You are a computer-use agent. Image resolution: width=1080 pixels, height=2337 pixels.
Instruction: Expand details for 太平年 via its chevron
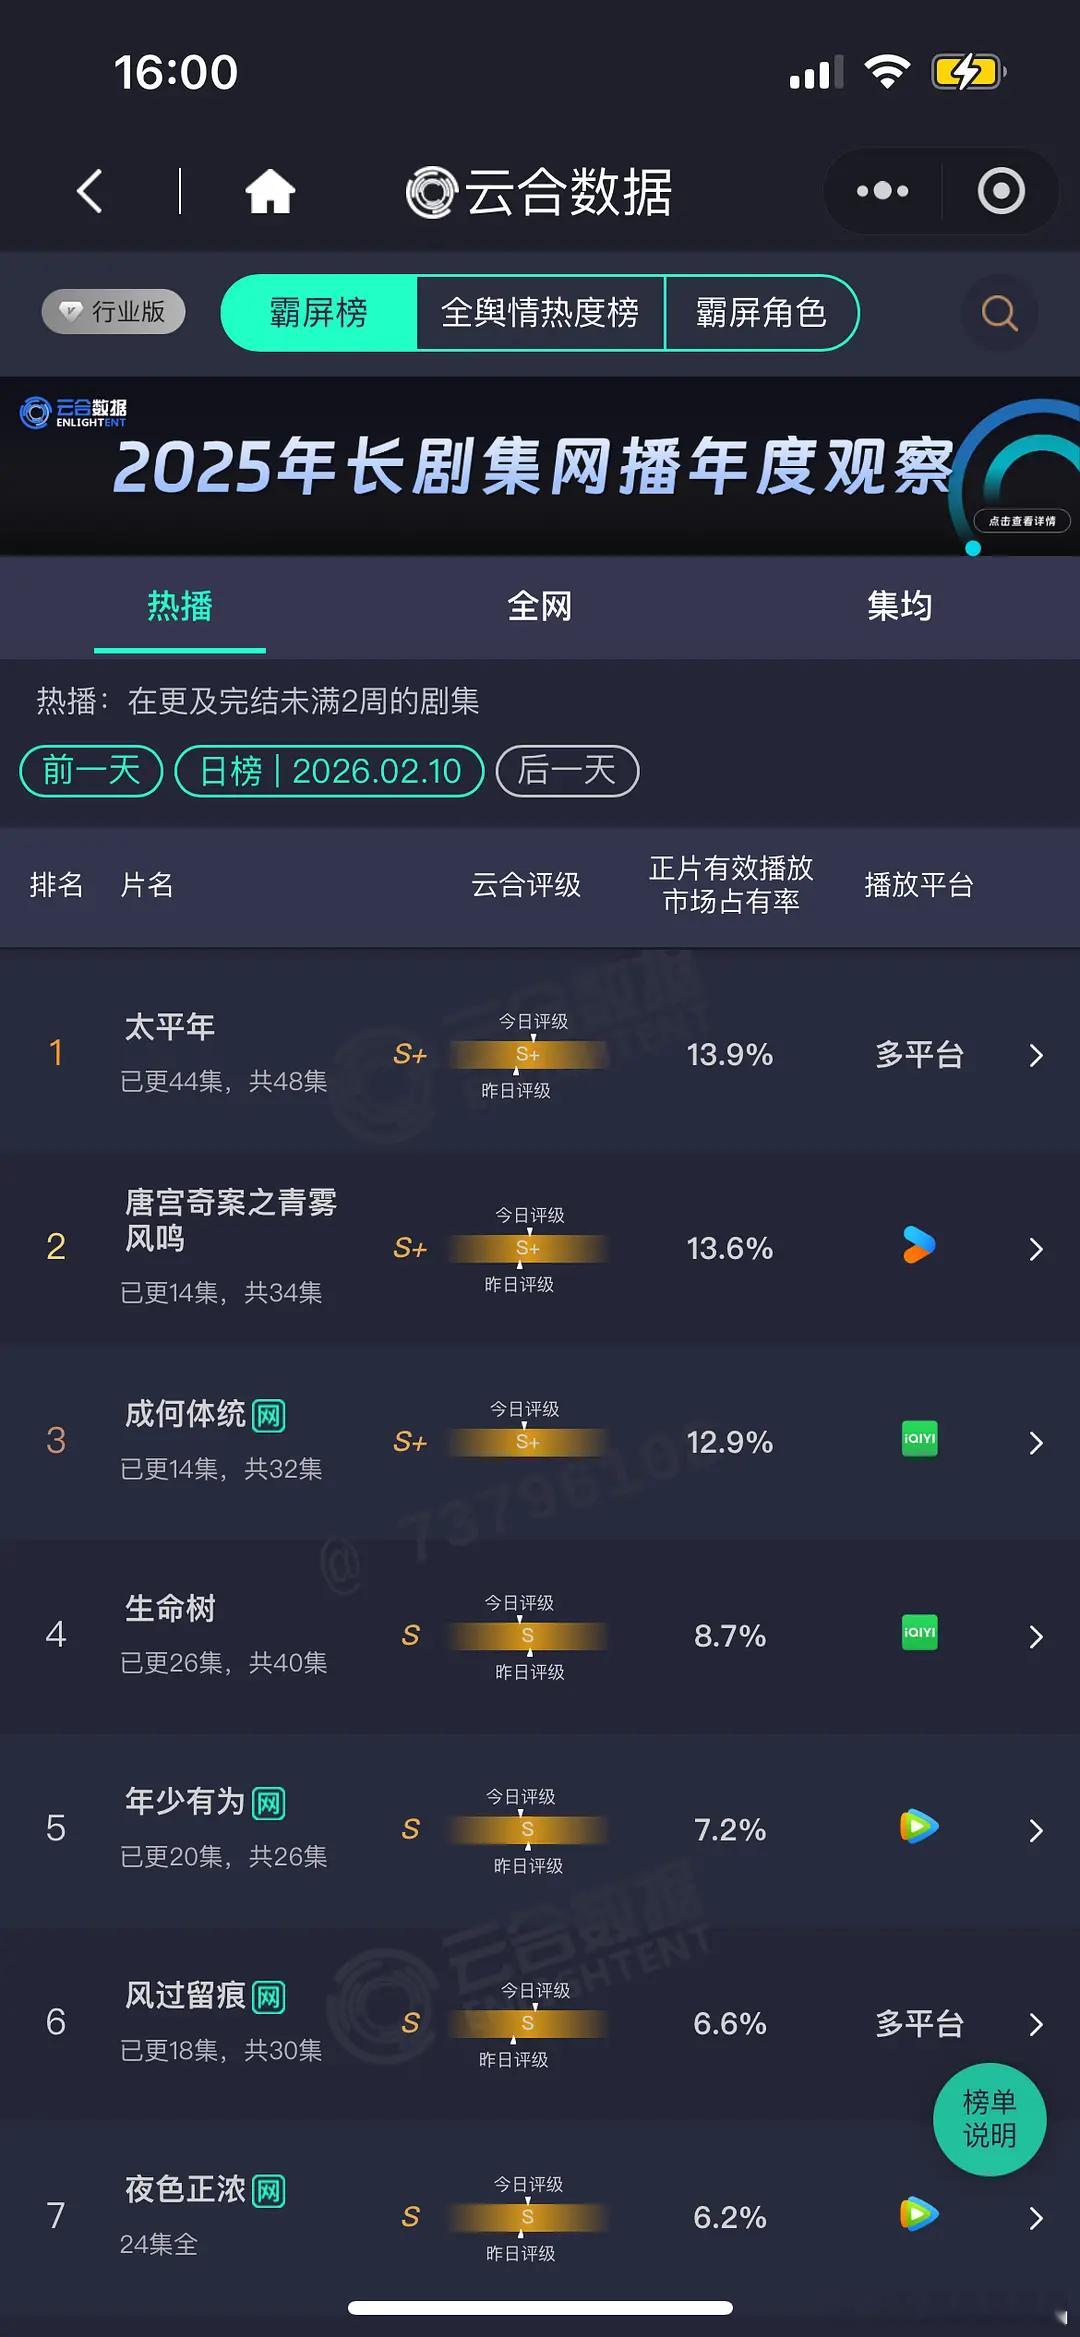pyautogui.click(x=1036, y=1055)
